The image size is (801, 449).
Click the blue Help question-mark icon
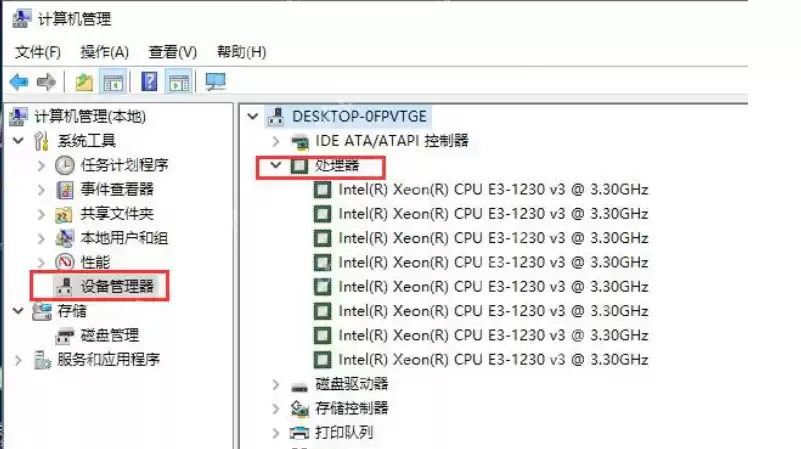coord(150,82)
